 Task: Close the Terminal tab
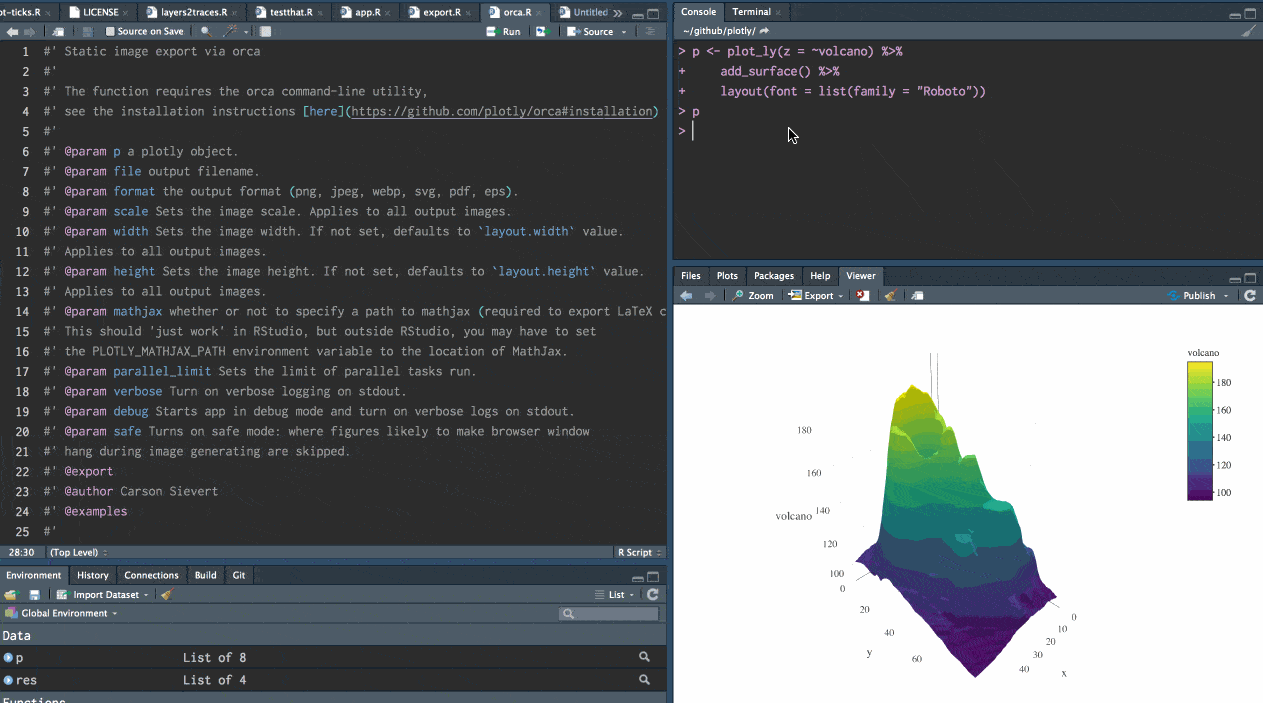pos(779,12)
